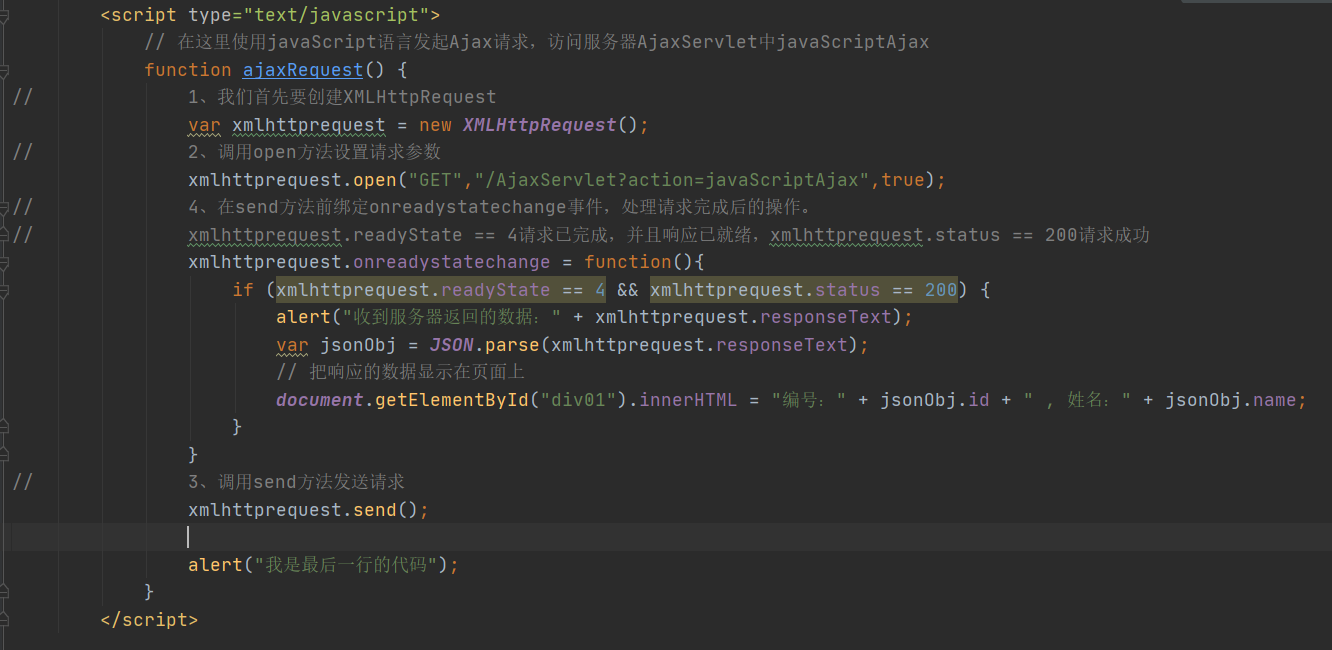Click the comment '3、调用send方法发送请求'
Image resolution: width=1332 pixels, height=650 pixels.
pyautogui.click(x=296, y=482)
